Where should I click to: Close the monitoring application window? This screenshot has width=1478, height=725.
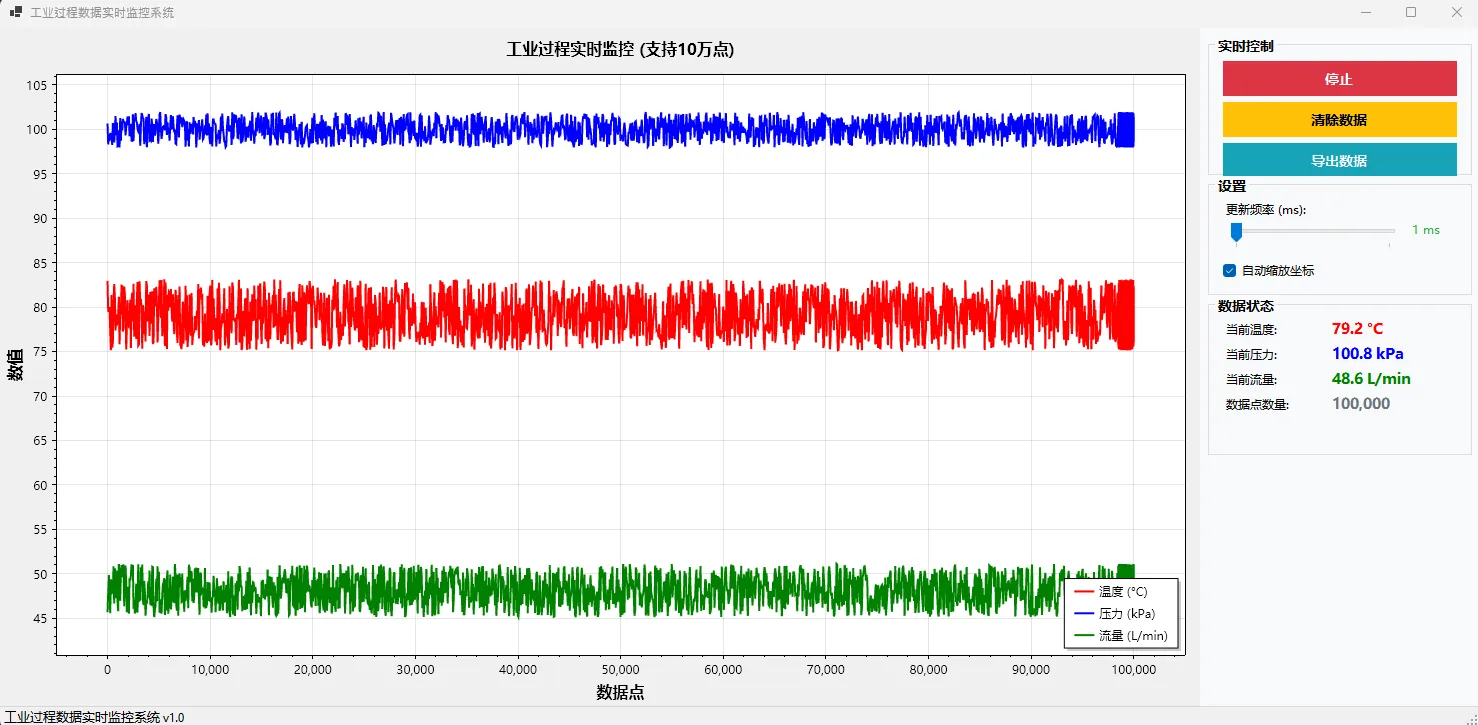[x=1456, y=12]
